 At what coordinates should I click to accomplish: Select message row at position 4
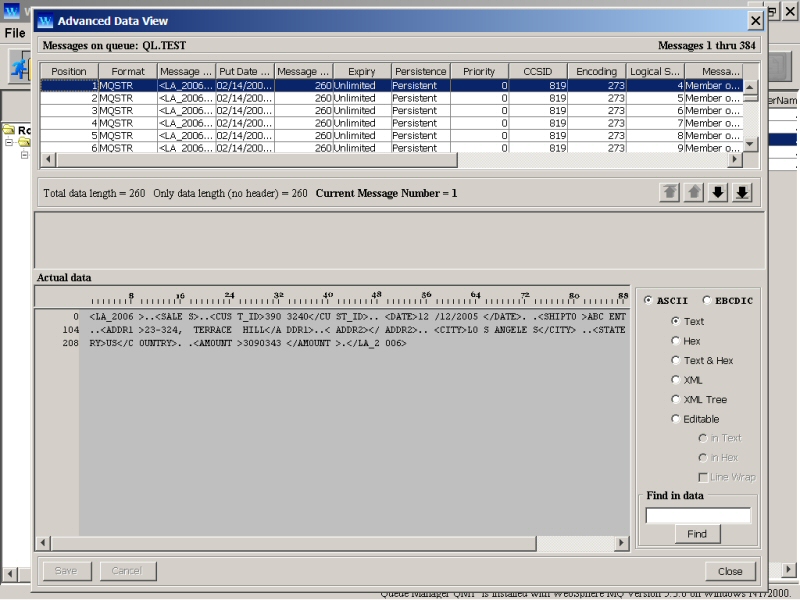(x=391, y=123)
